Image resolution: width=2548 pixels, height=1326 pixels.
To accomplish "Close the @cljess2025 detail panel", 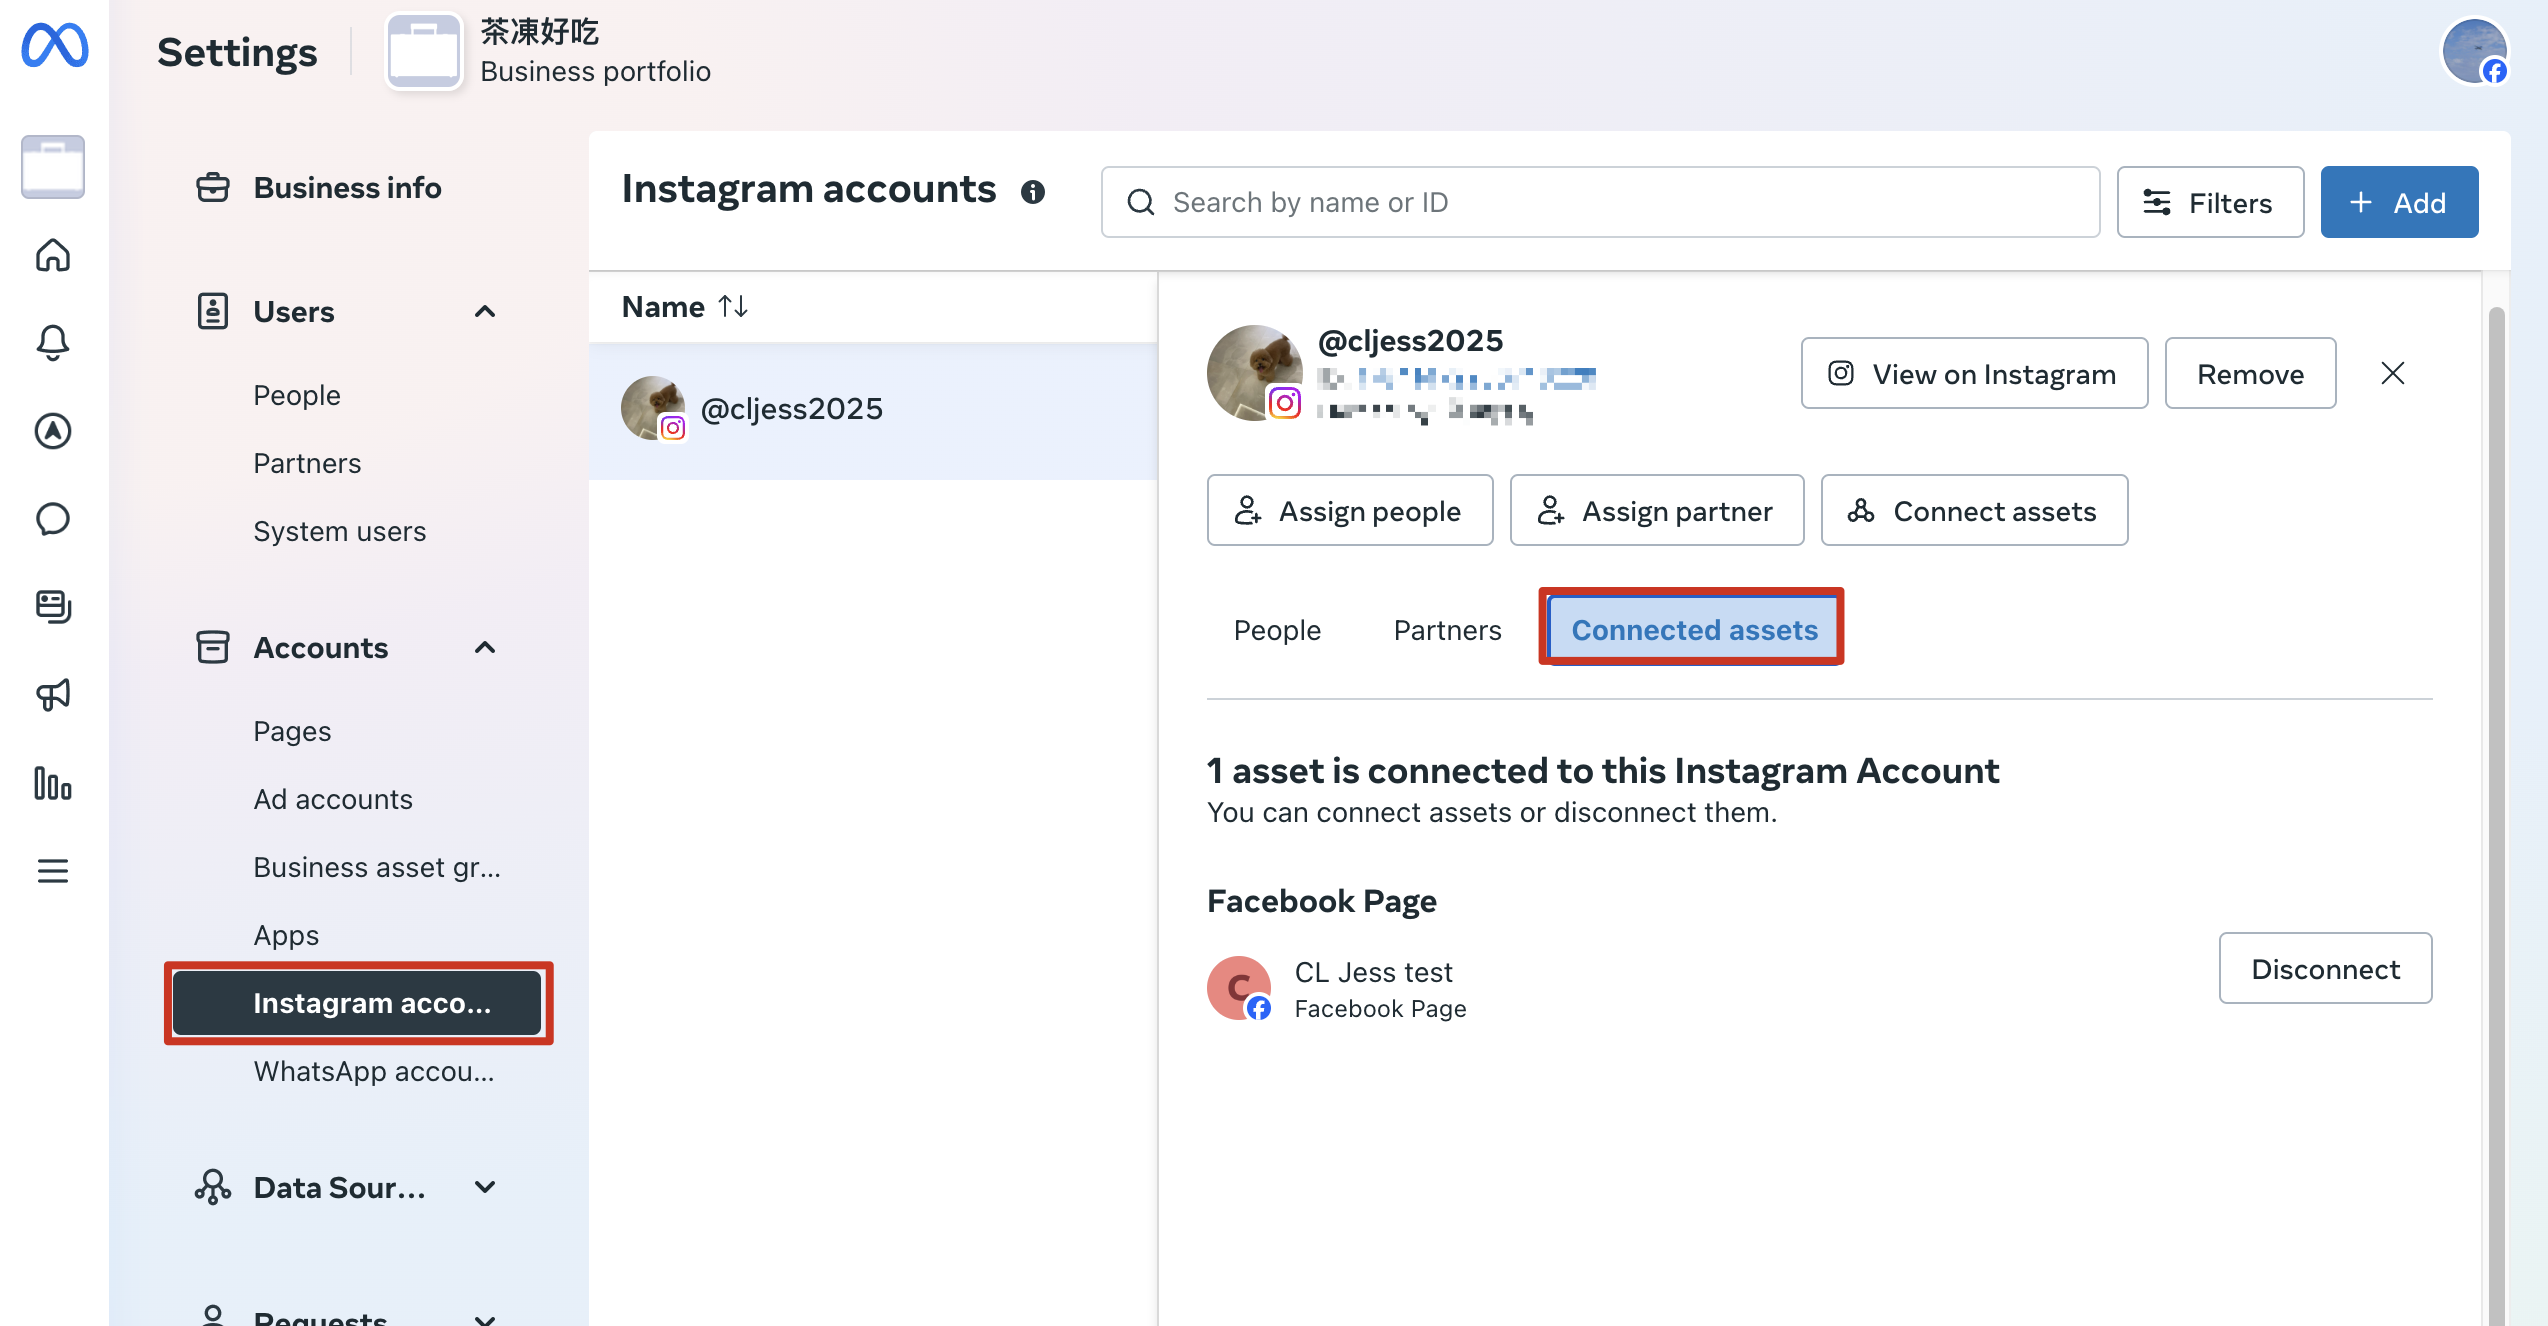I will click(2393, 373).
